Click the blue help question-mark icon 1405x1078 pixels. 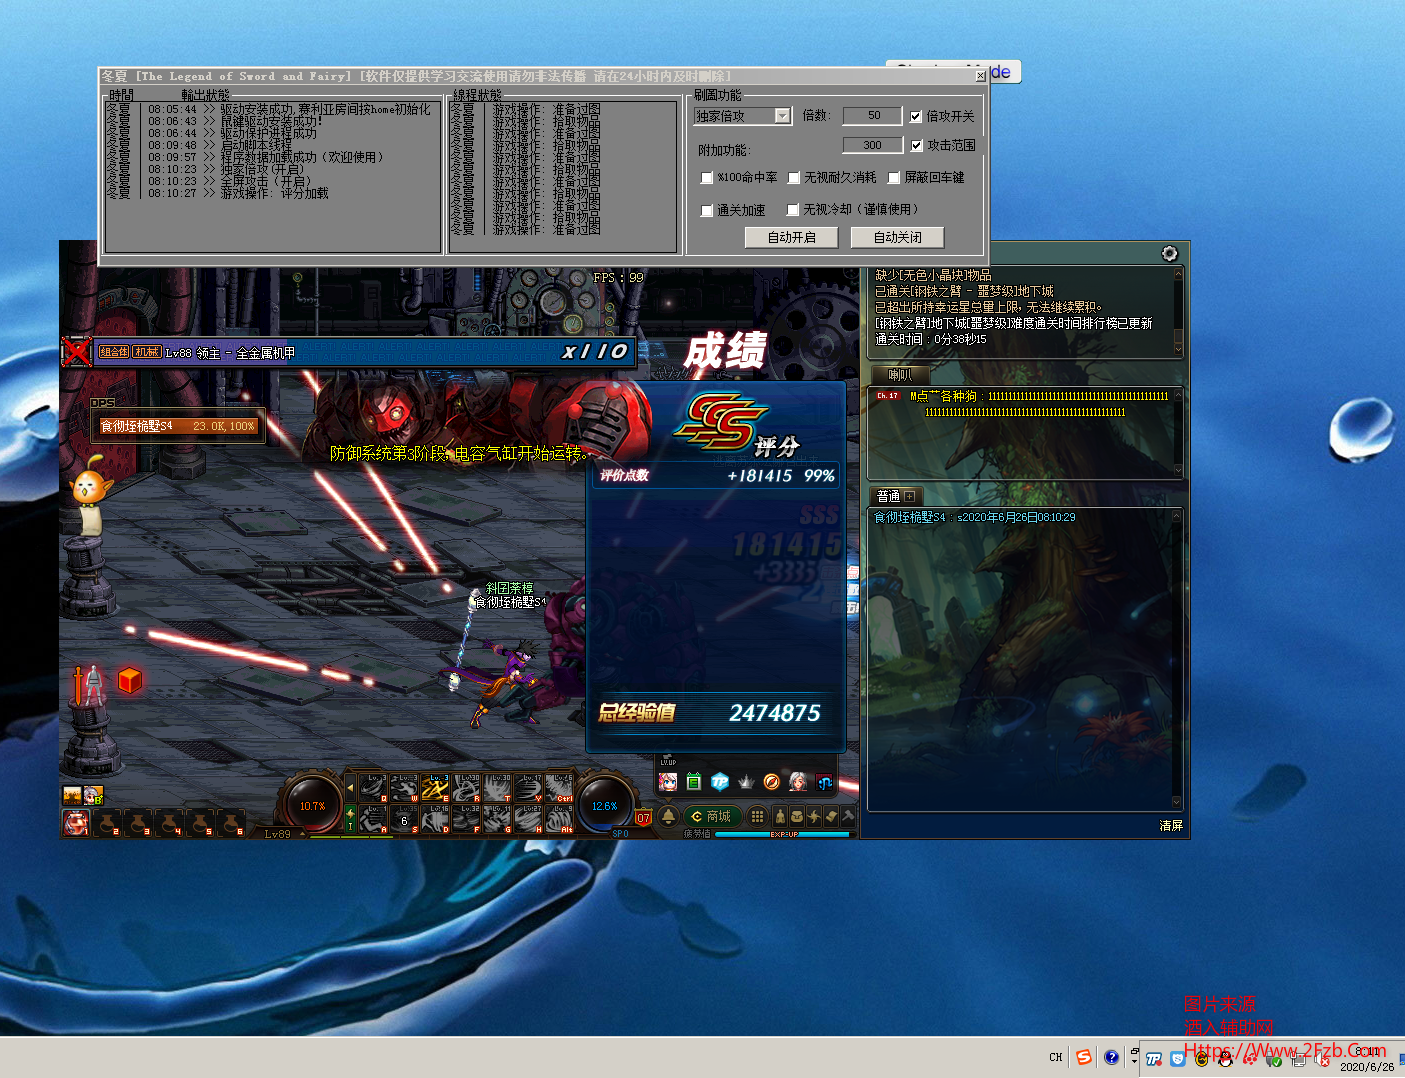1111,1057
